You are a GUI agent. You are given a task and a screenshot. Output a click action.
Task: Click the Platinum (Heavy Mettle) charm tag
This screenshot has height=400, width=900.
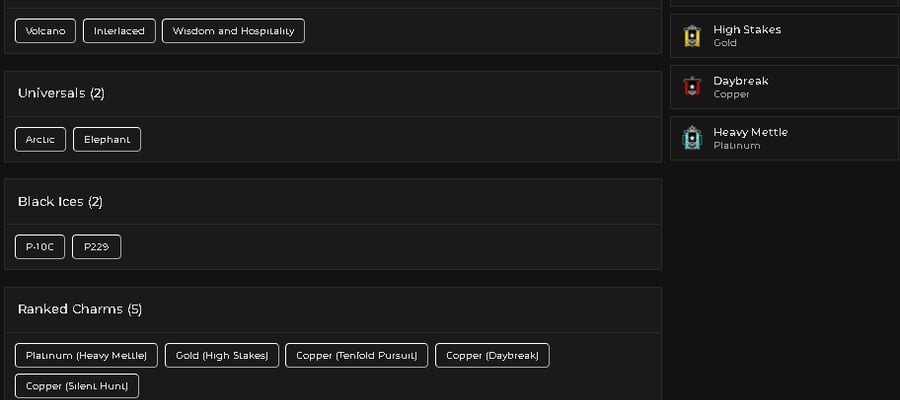pyautogui.click(x=86, y=355)
